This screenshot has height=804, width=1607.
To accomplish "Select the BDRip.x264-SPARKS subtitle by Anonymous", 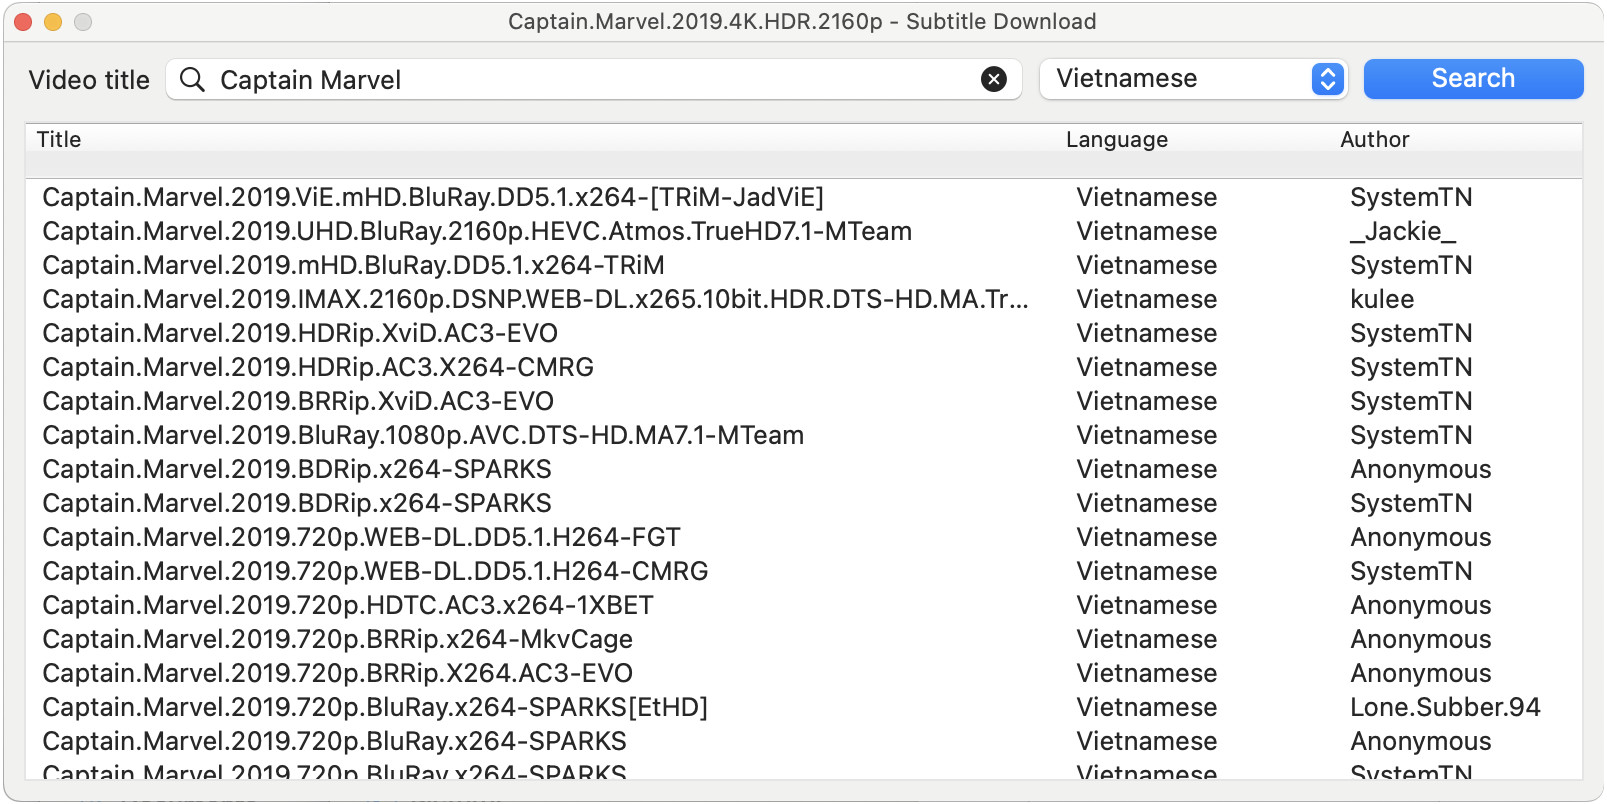I will click(x=297, y=470).
